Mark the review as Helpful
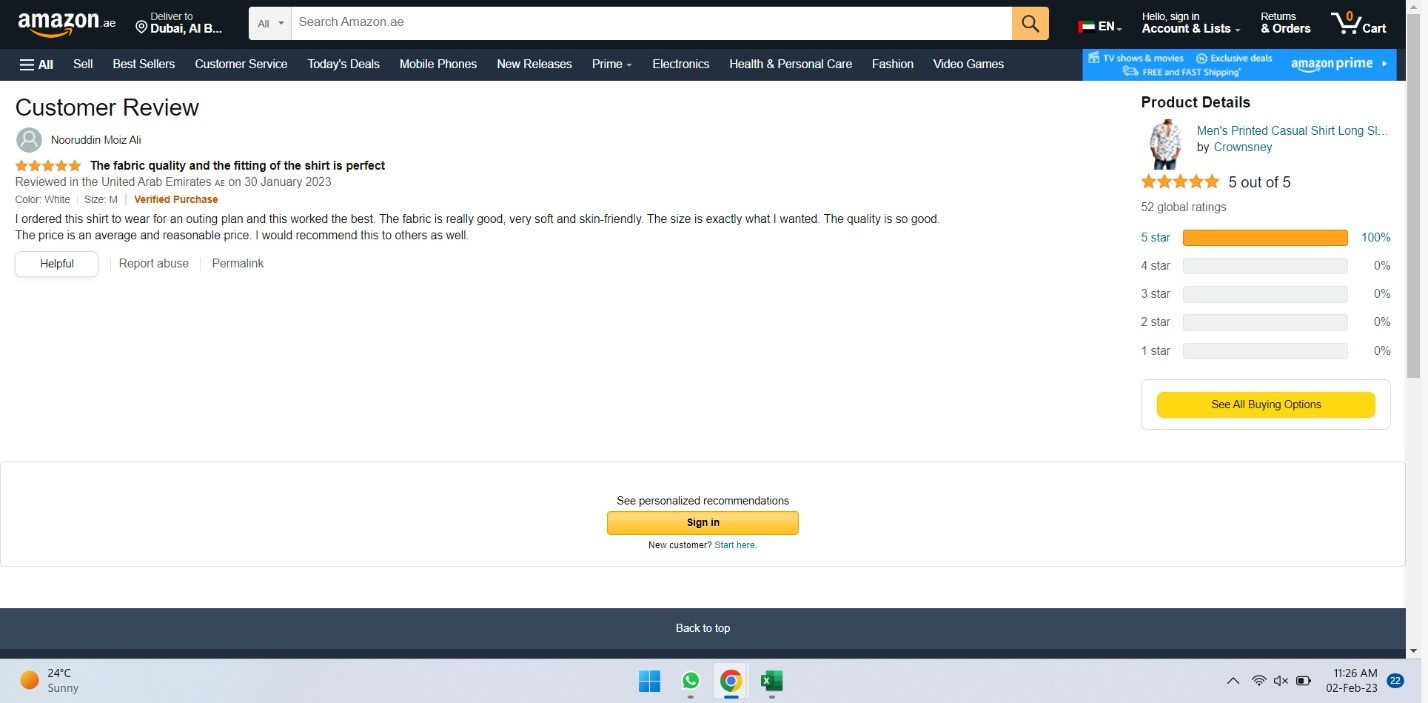This screenshot has height=703, width=1428. pos(57,264)
